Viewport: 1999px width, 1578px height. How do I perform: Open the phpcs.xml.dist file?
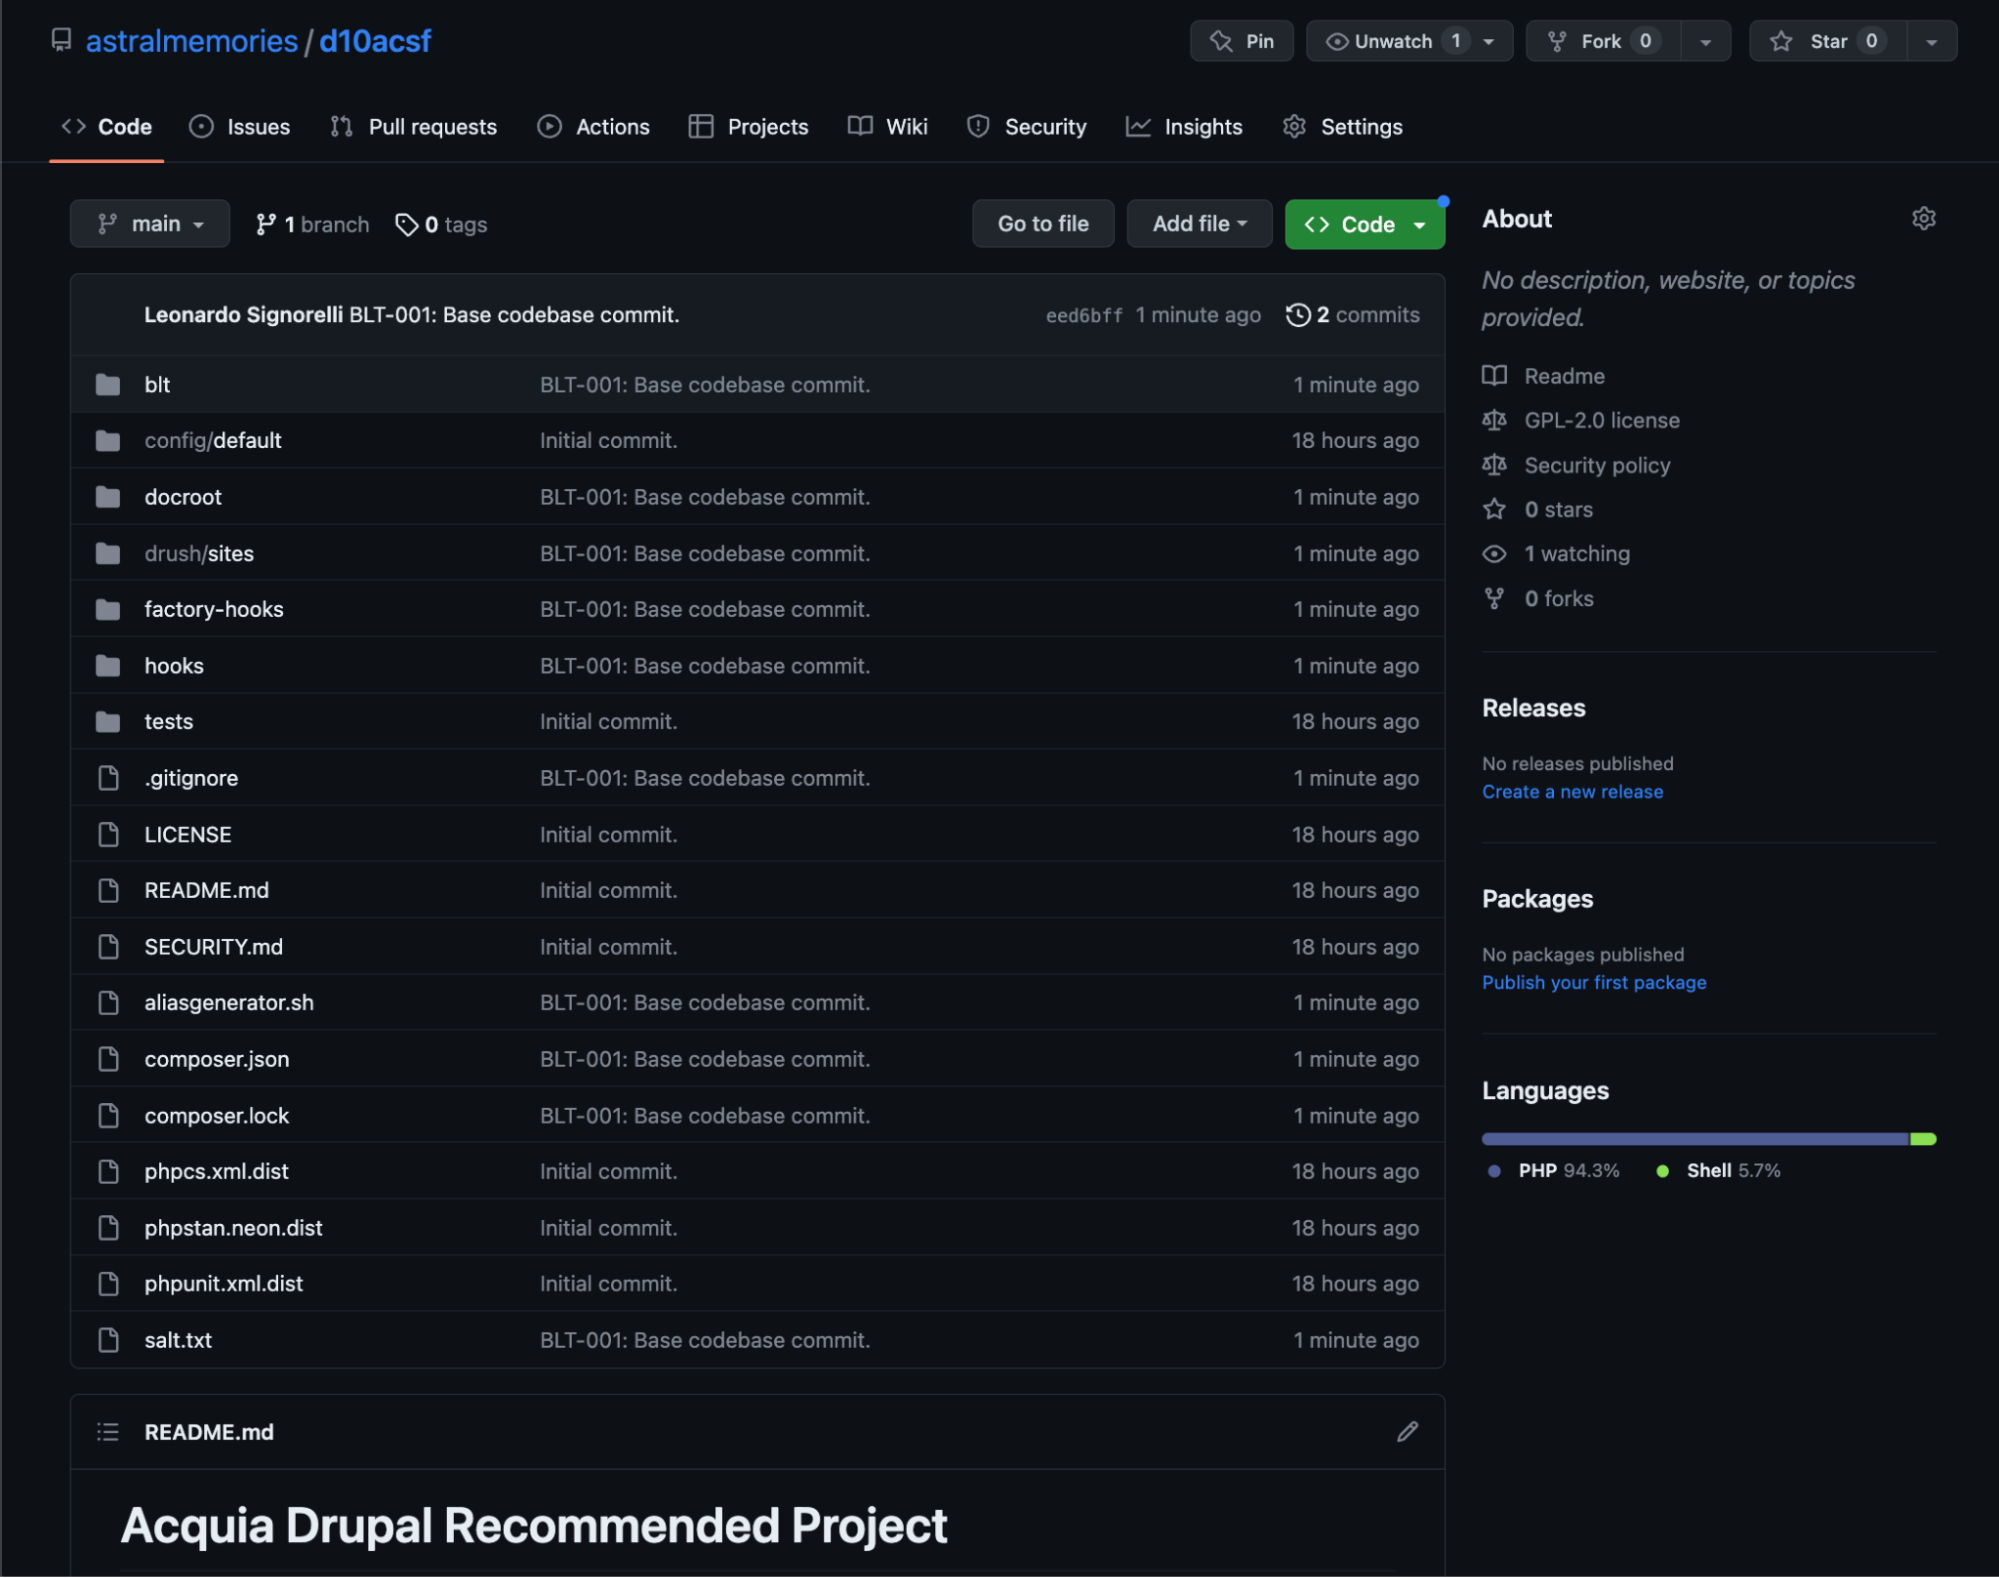pyautogui.click(x=216, y=1171)
